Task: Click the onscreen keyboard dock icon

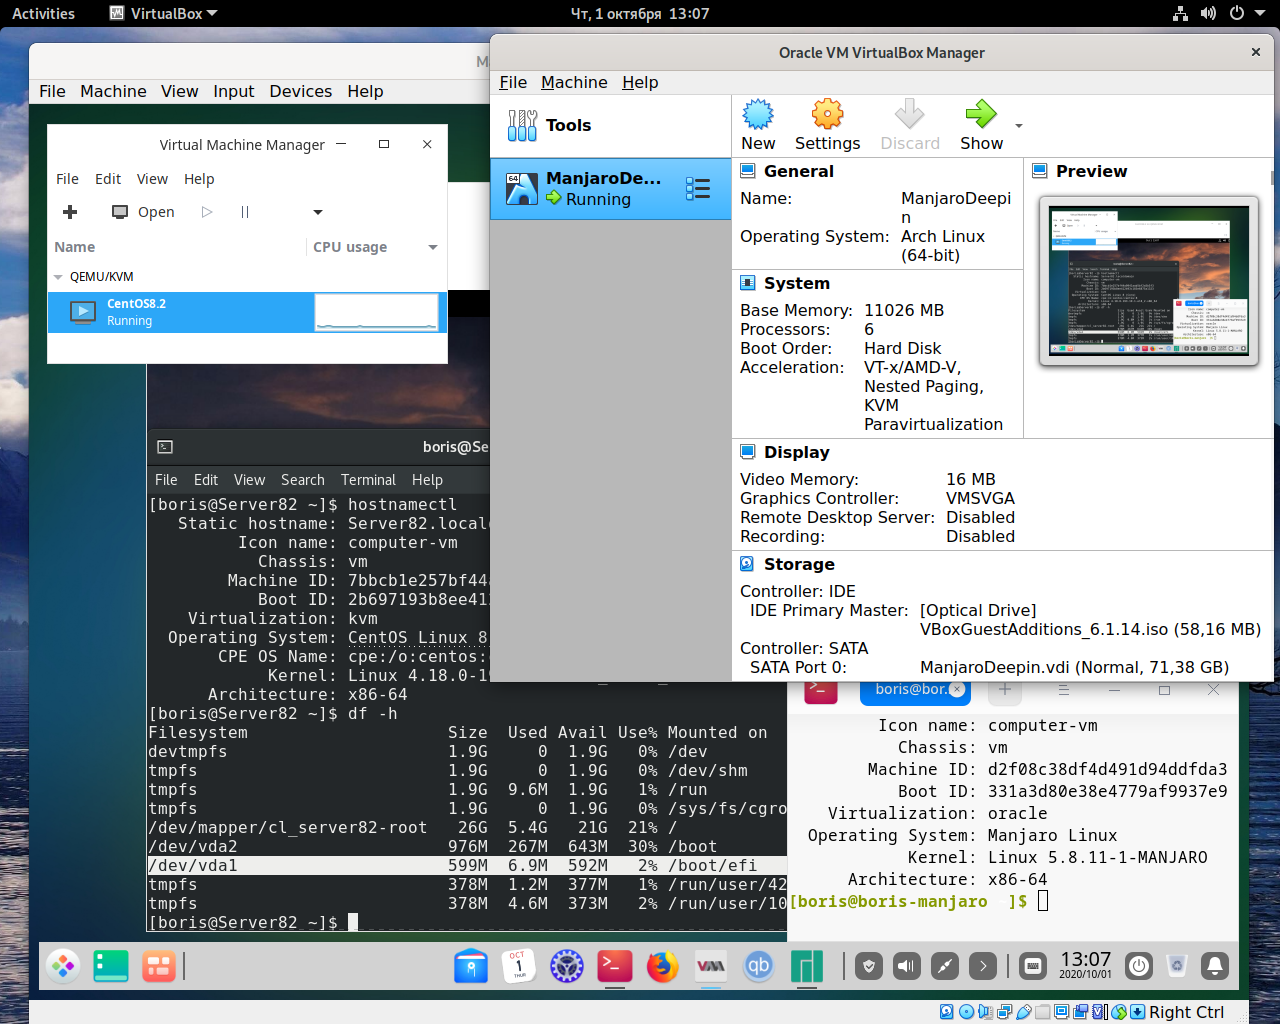Action: click(1033, 966)
